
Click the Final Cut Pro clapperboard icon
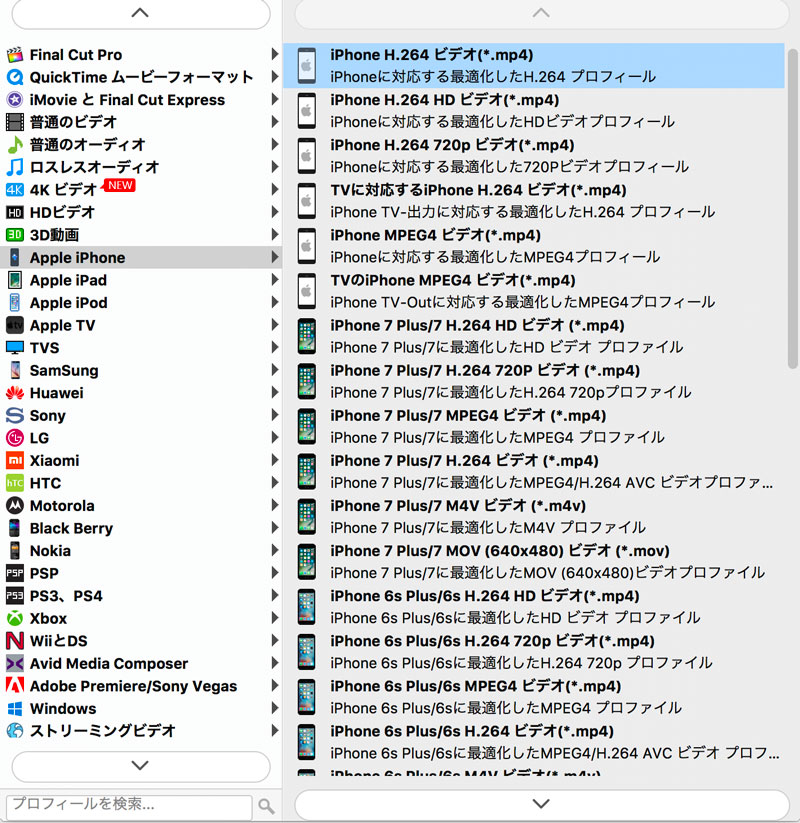15,55
